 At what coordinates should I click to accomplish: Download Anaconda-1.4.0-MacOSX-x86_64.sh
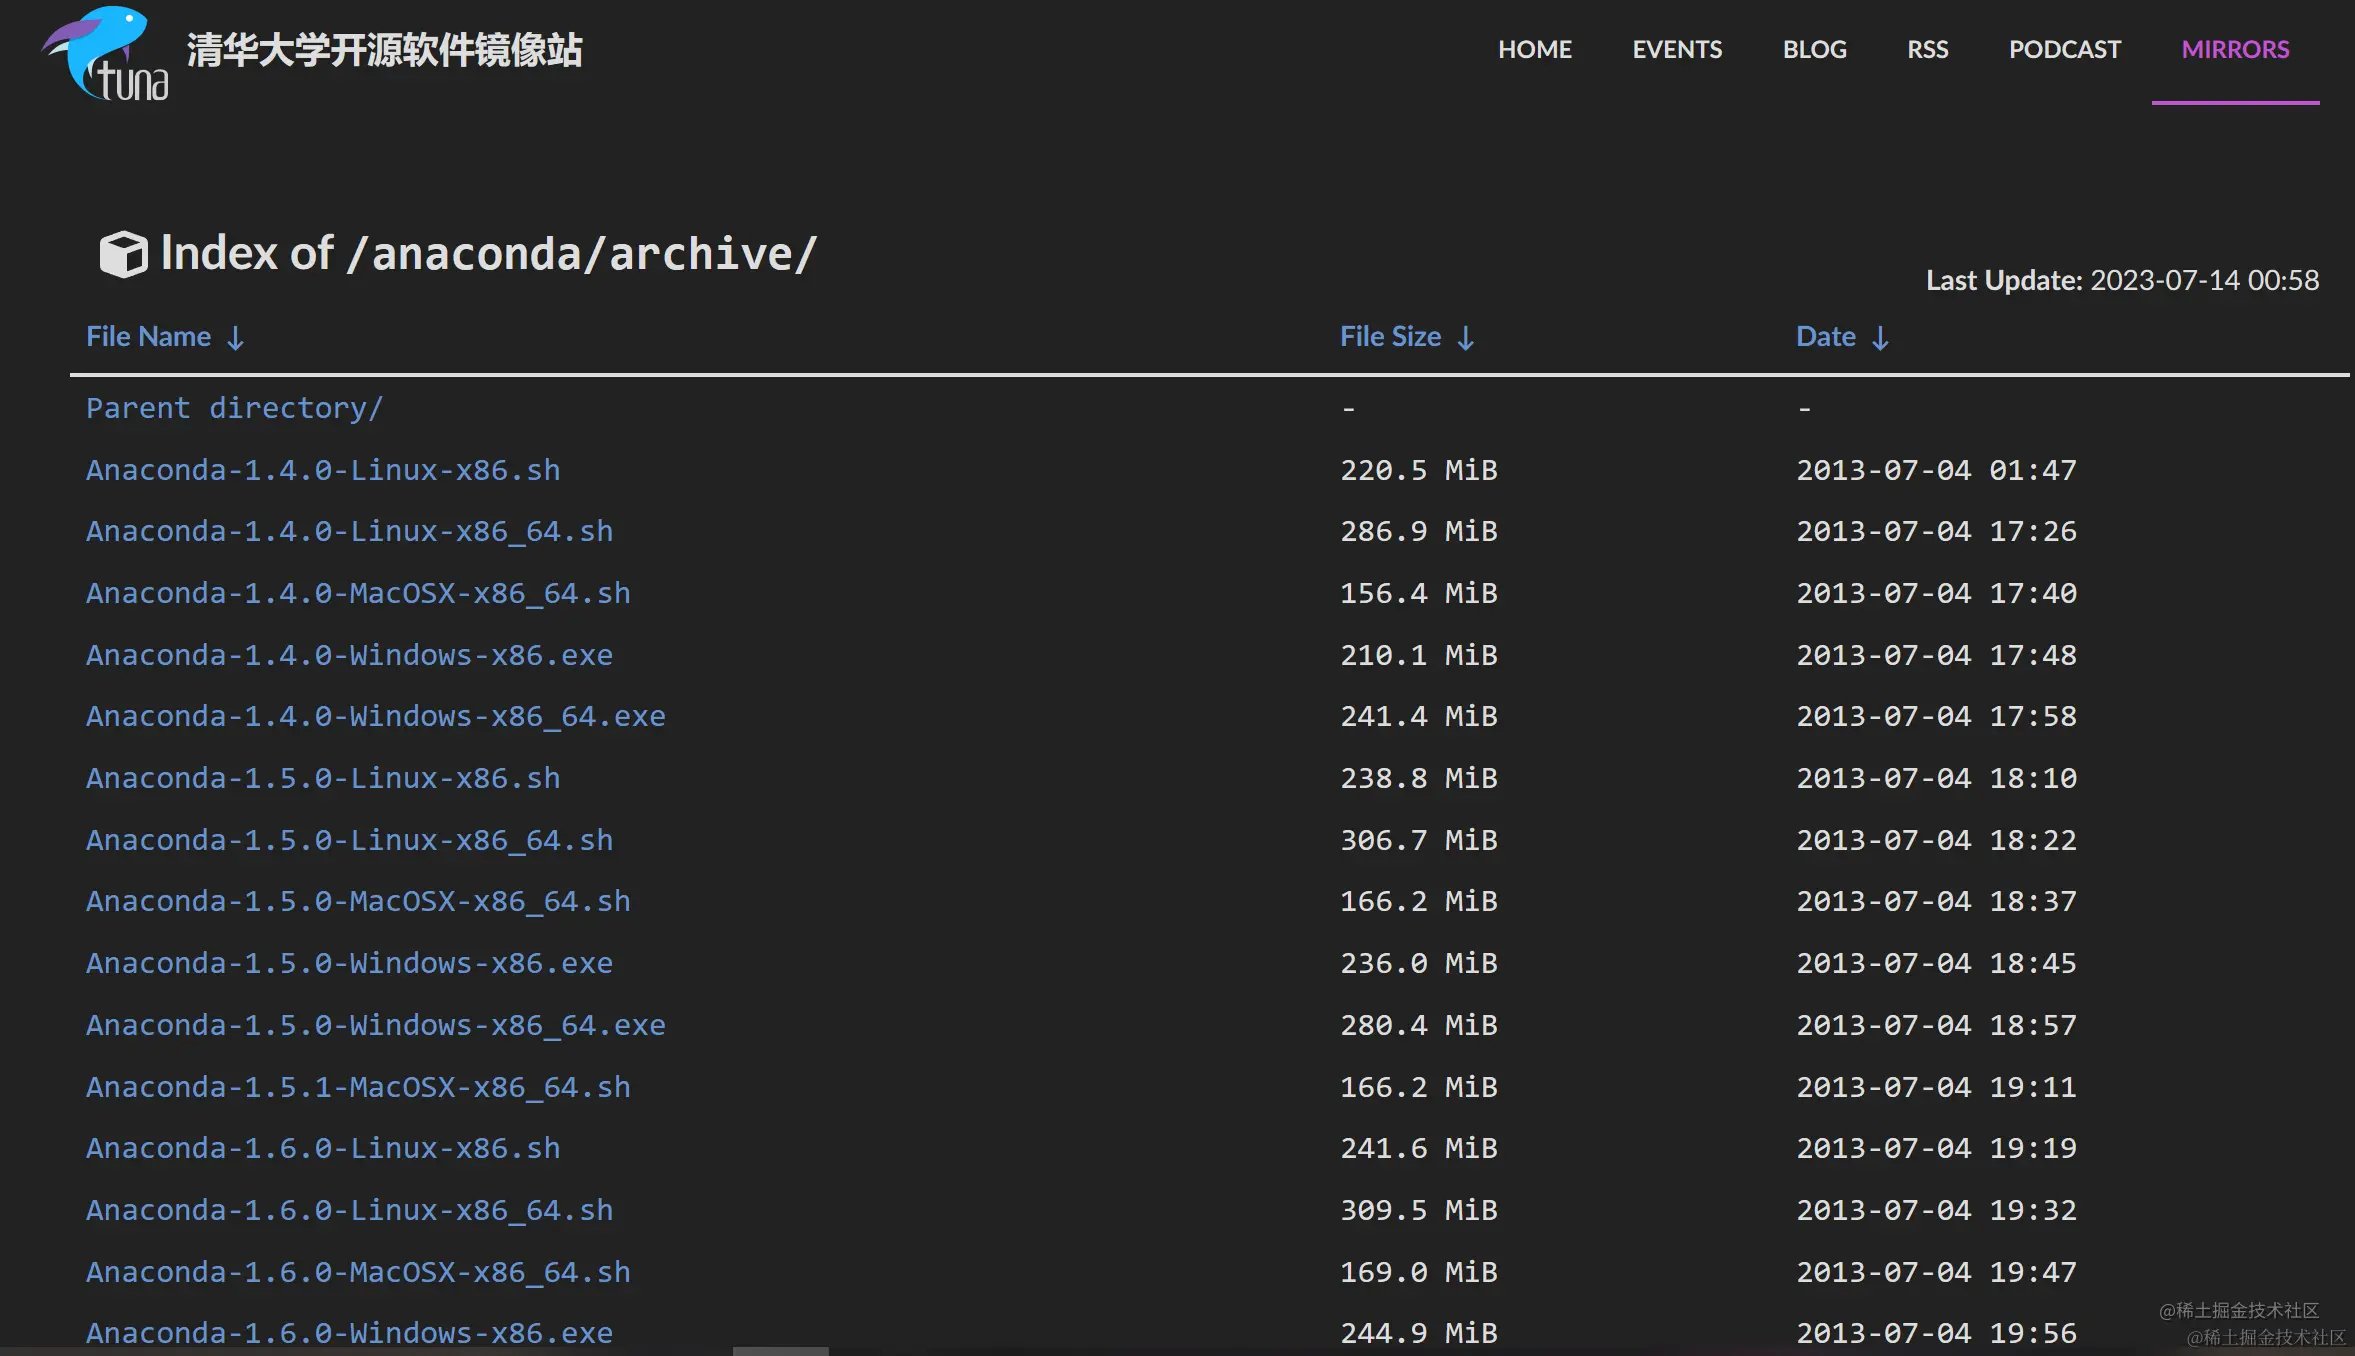pyautogui.click(x=358, y=593)
